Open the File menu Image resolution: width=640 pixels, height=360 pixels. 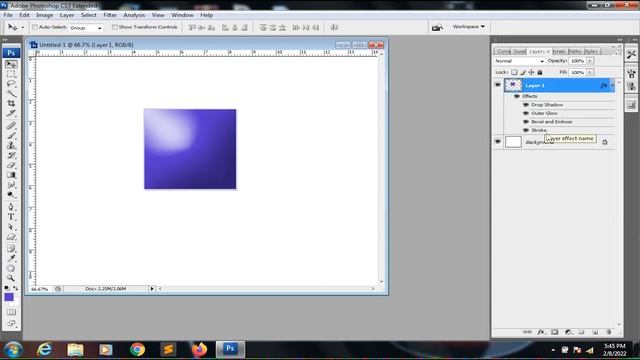point(8,15)
